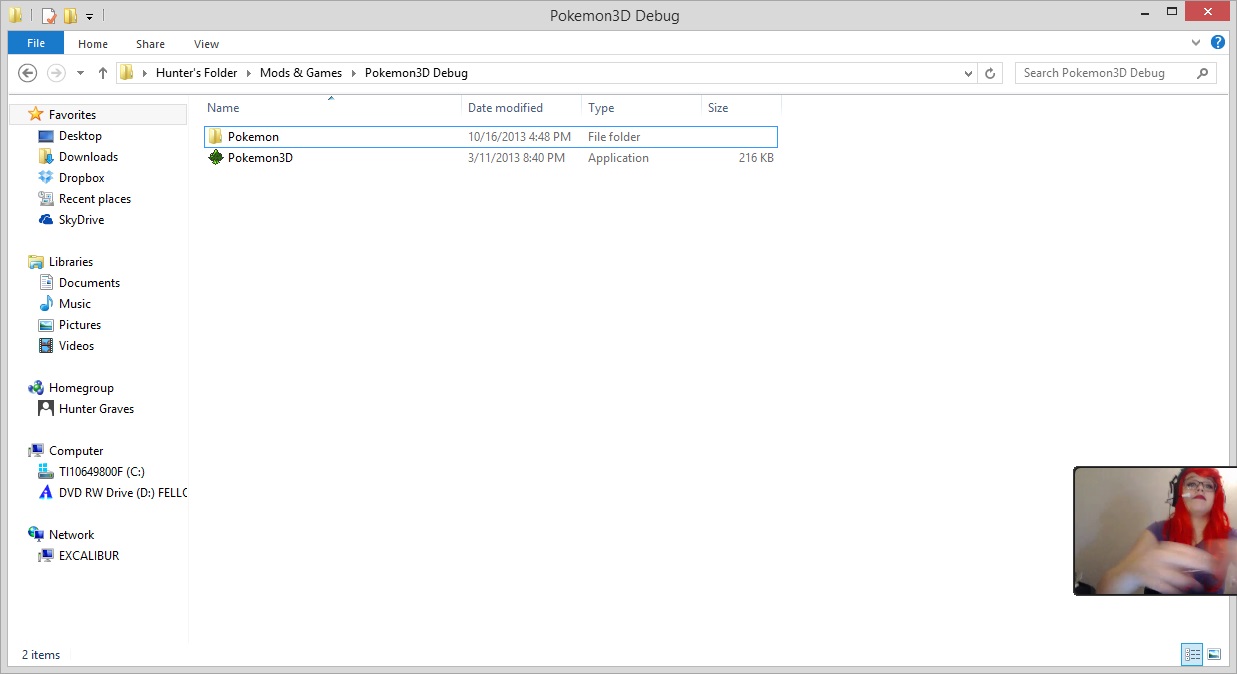The width and height of the screenshot is (1237, 674).
Task: Select Network in the navigation pane
Action: (71, 535)
